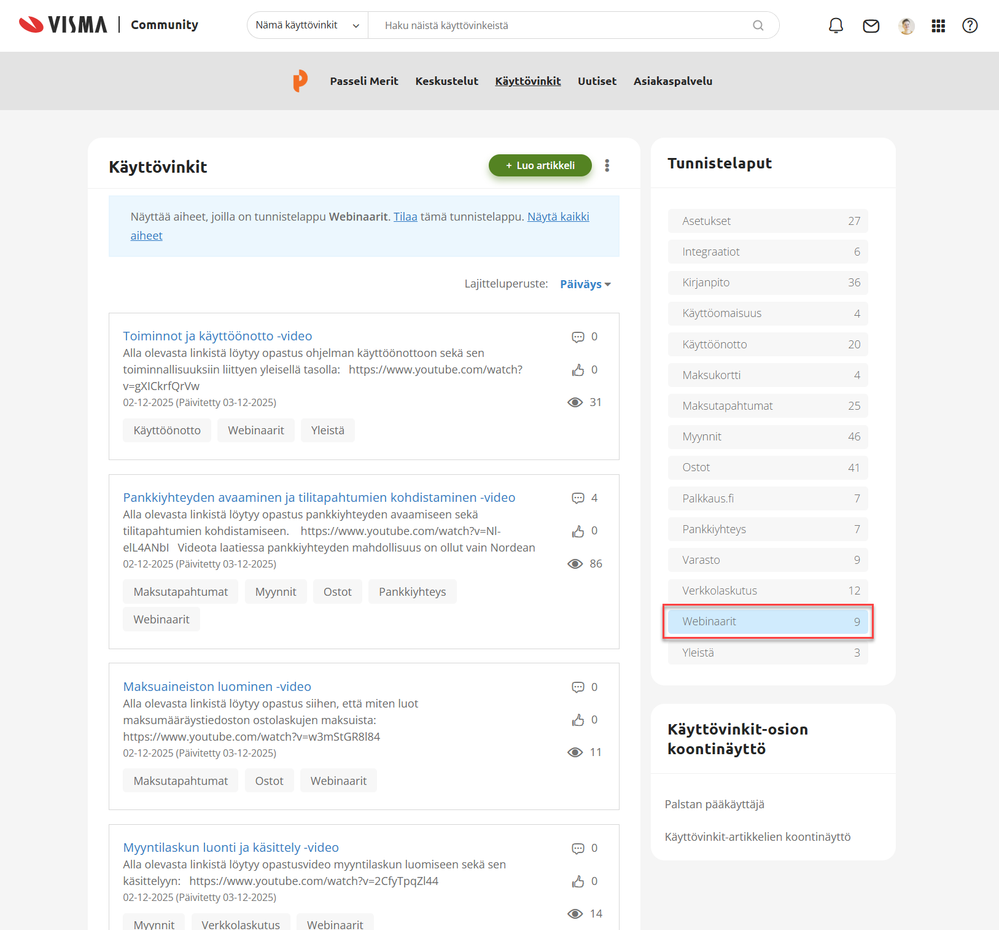Select Käyttöomaisuus tag in sidebar
999x930 pixels.
pyautogui.click(x=768, y=313)
